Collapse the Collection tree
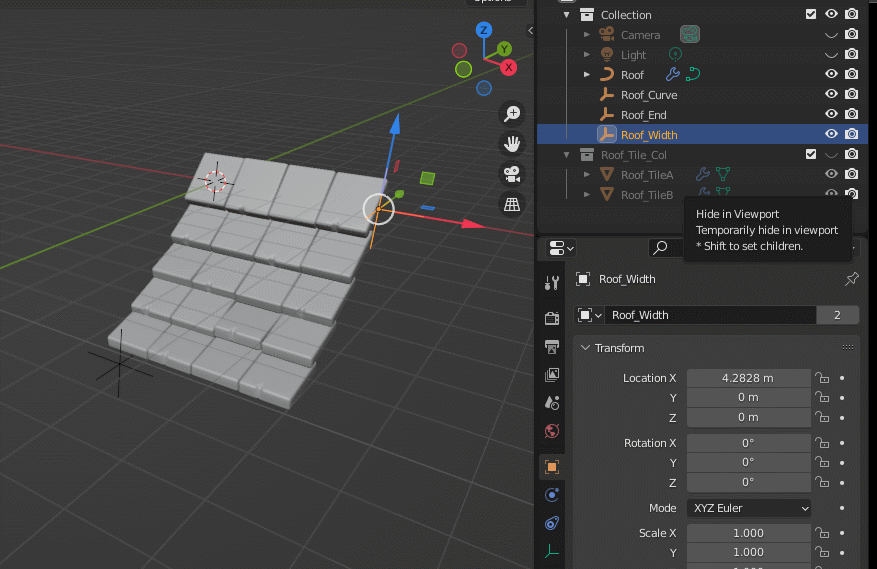Screen dimensions: 877x569 click(567, 15)
